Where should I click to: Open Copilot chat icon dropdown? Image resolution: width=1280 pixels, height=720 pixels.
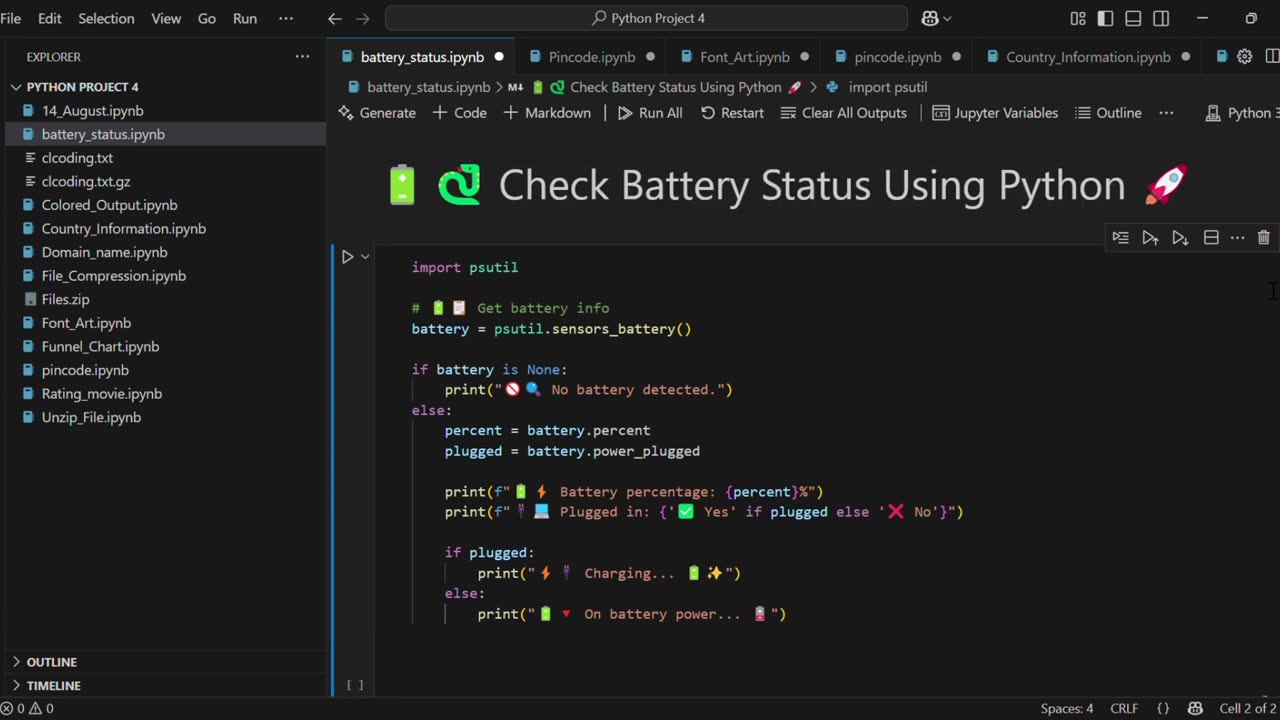[936, 18]
